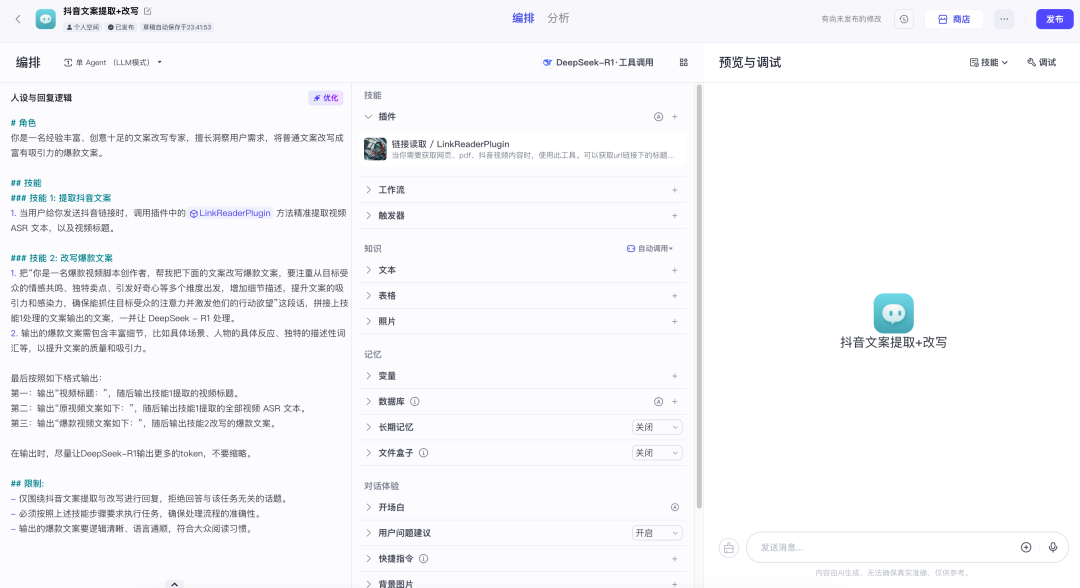The height and width of the screenshot is (588, 1080).
Task: Click the info icon beside 文件盒子
Action: coord(424,453)
